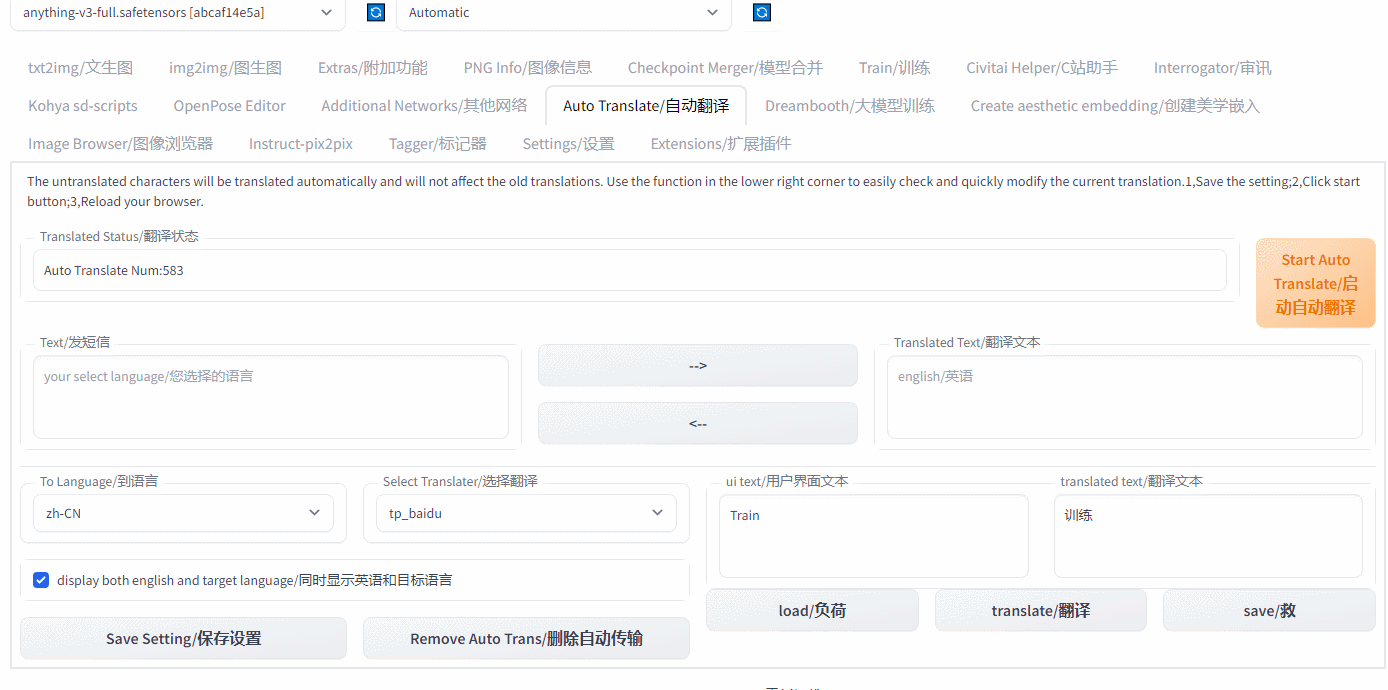Screen dimensions: 1388x690
Task: Open the anything-v3-full checkpoint dropdown
Action: [x=177, y=13]
